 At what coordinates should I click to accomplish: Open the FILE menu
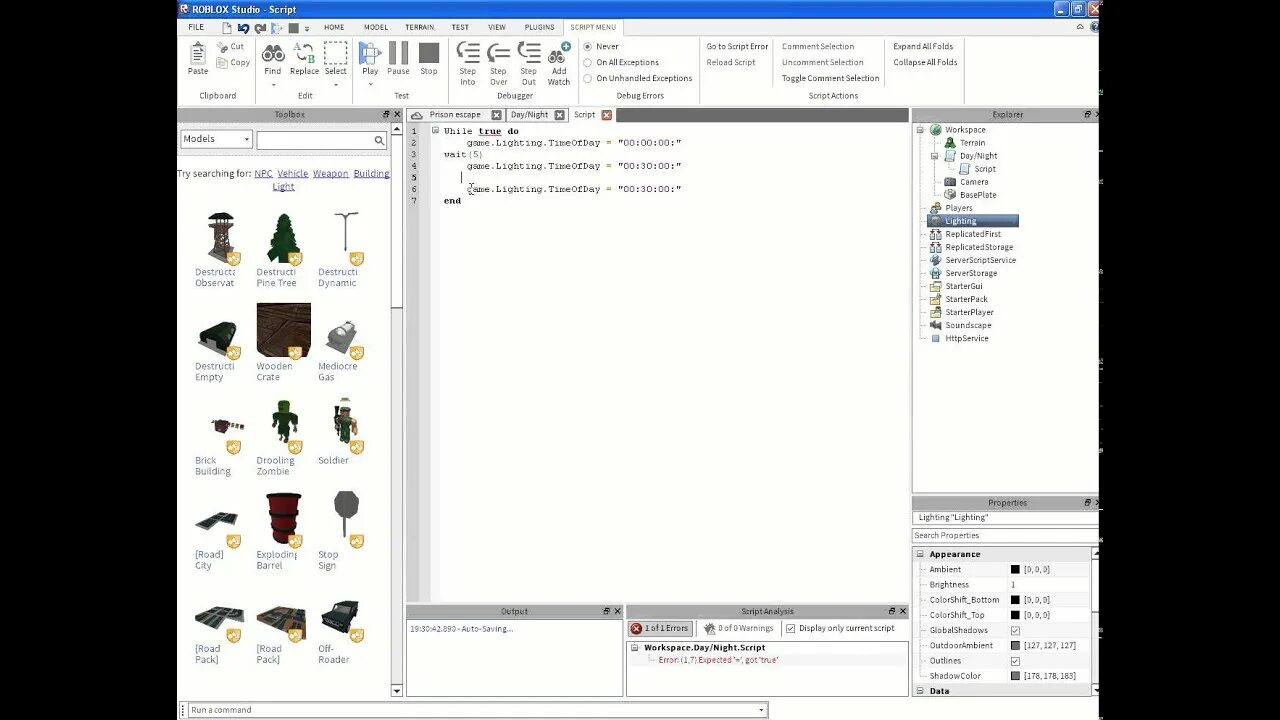point(196,27)
